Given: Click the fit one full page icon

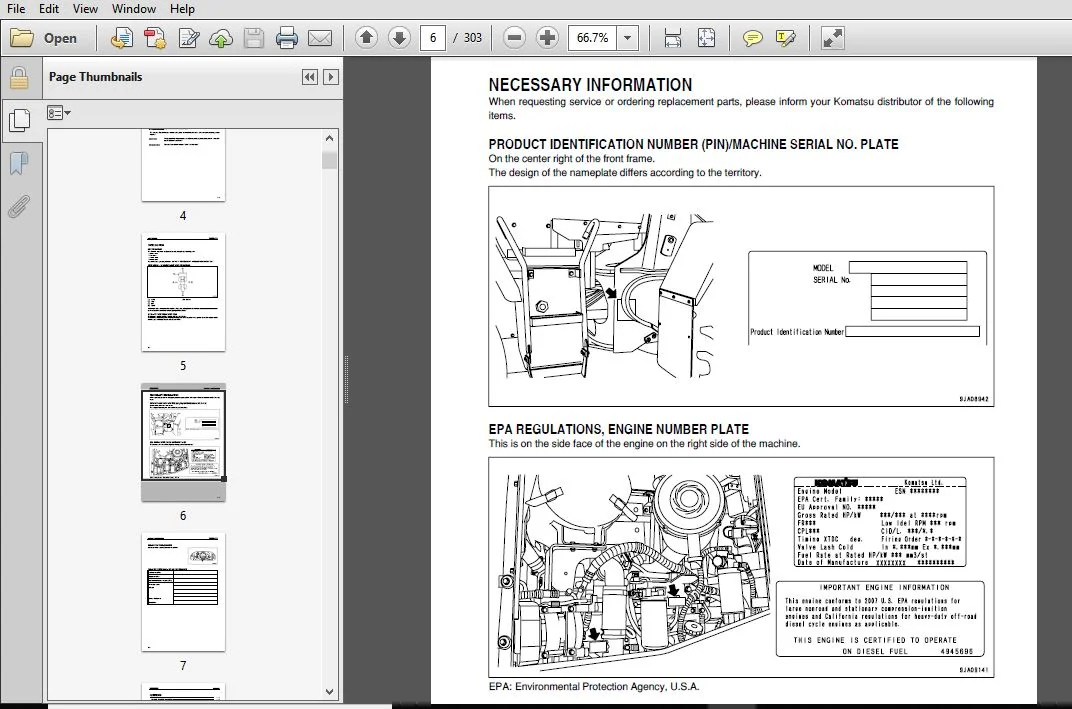Looking at the screenshot, I should pos(706,38).
